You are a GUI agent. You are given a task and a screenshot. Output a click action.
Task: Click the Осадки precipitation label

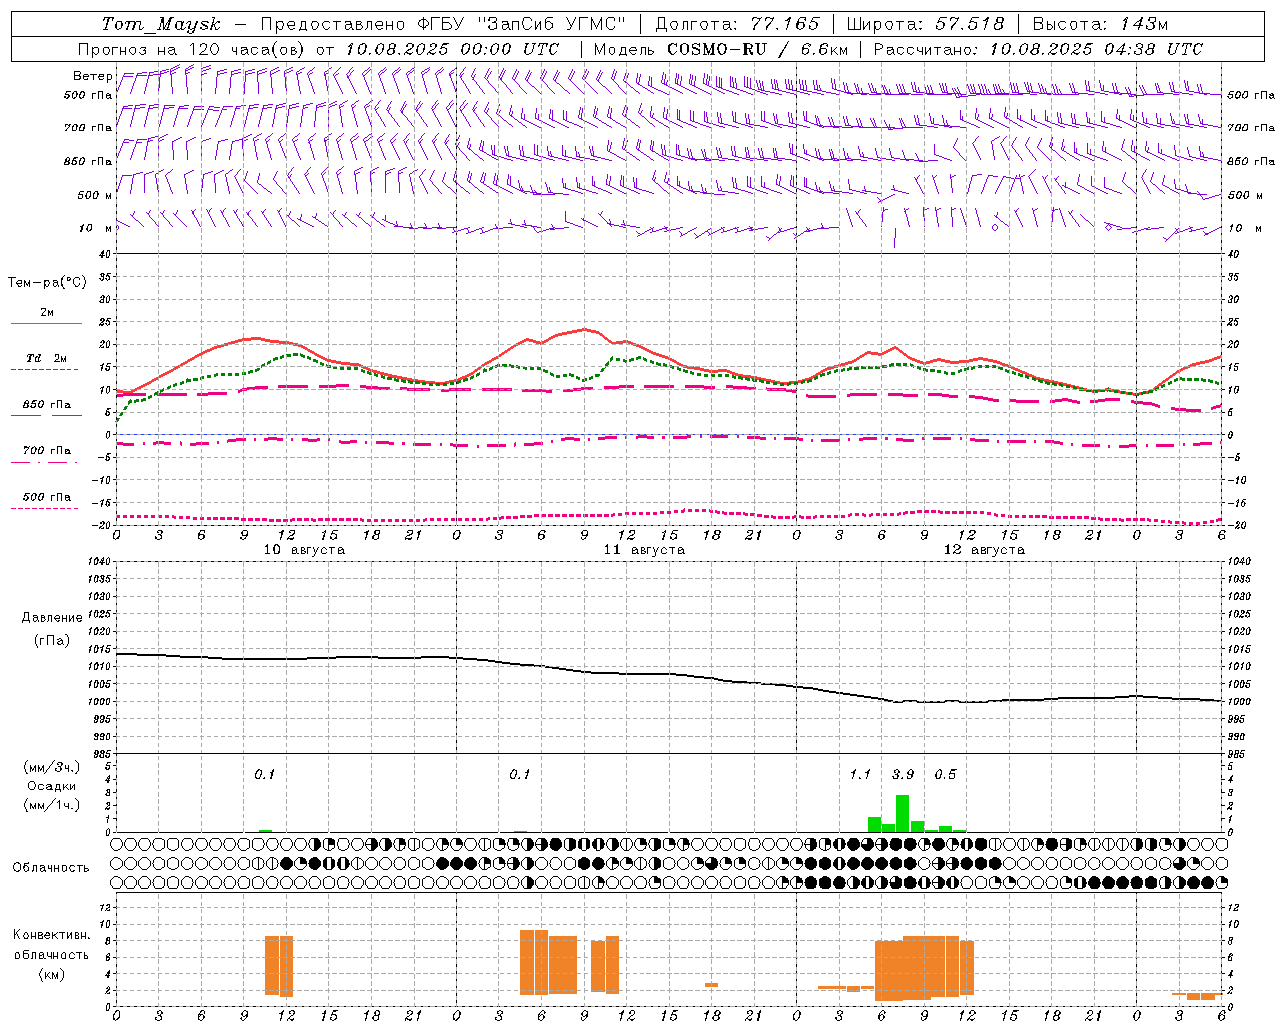pos(52,786)
